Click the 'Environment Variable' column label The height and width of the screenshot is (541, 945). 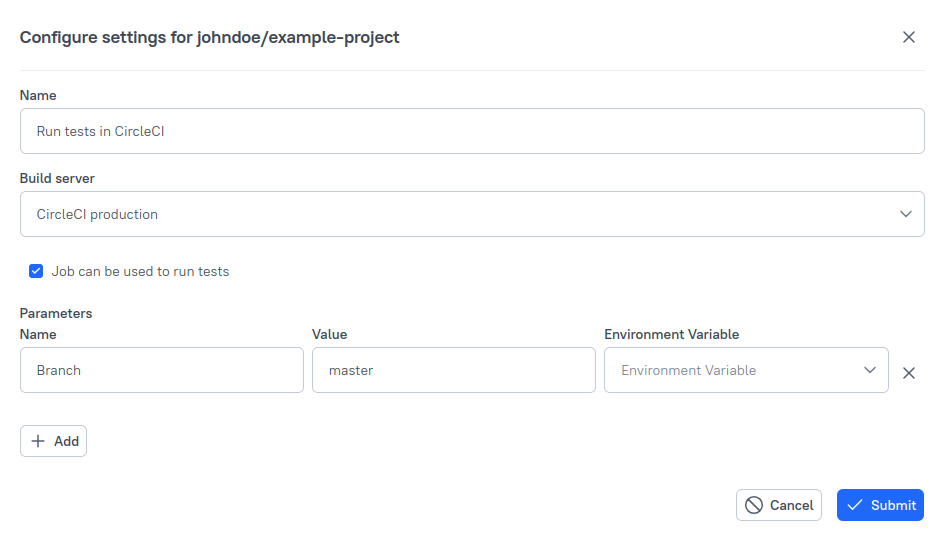click(671, 334)
